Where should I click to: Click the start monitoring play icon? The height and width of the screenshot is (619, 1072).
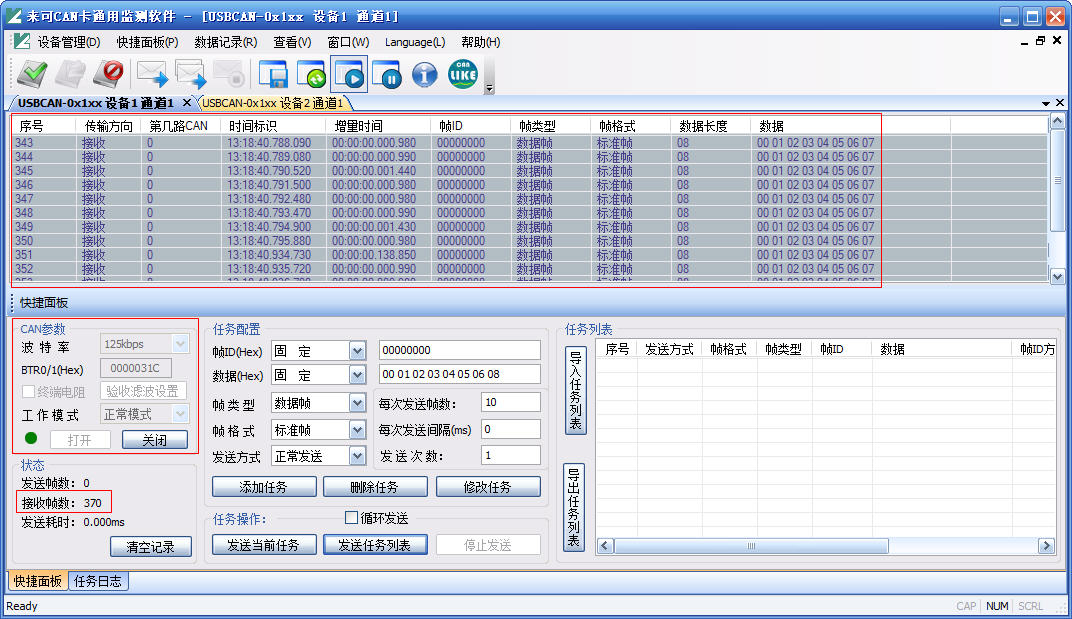(347, 74)
